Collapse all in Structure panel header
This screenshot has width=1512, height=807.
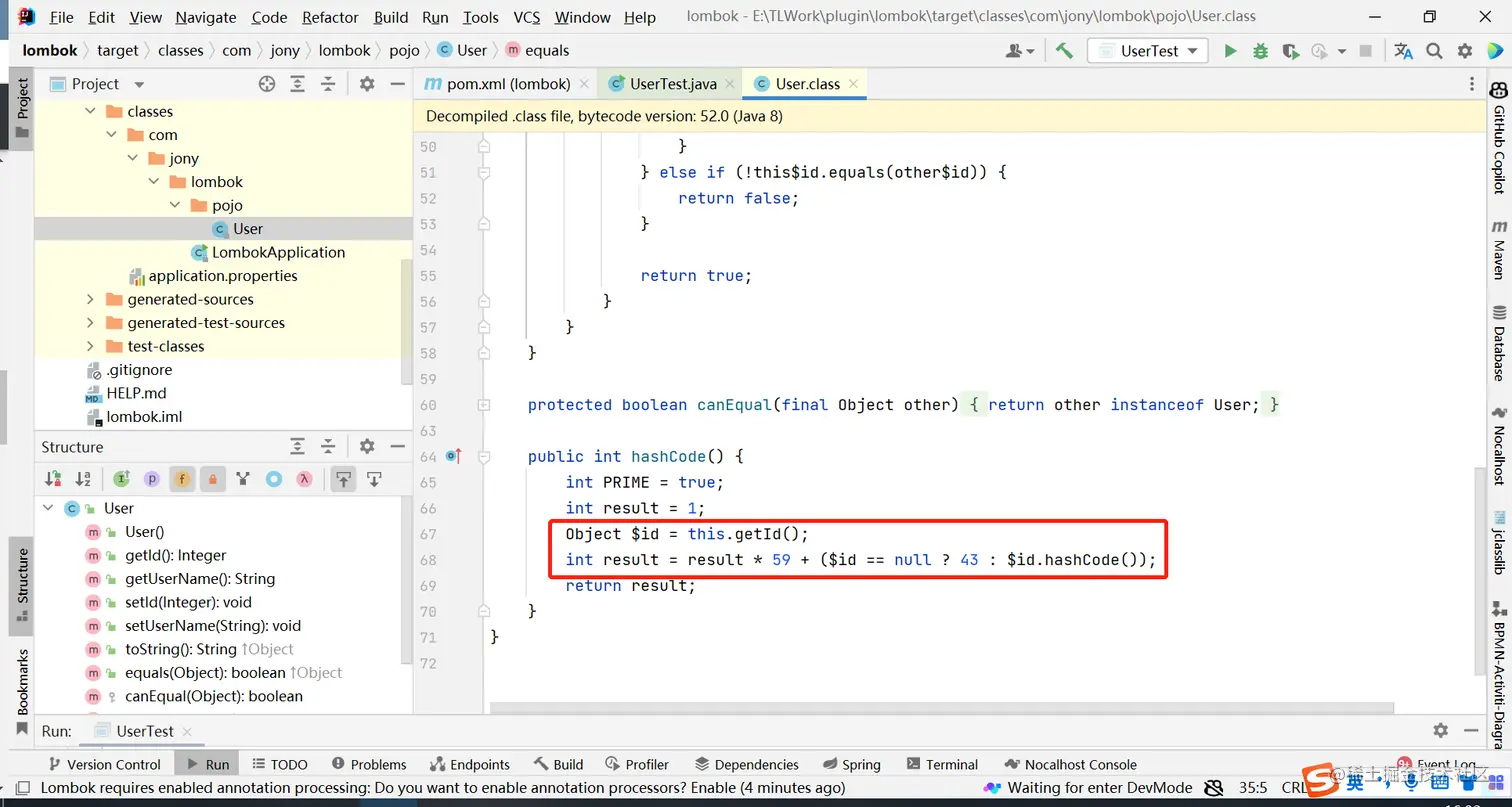pyautogui.click(x=327, y=447)
